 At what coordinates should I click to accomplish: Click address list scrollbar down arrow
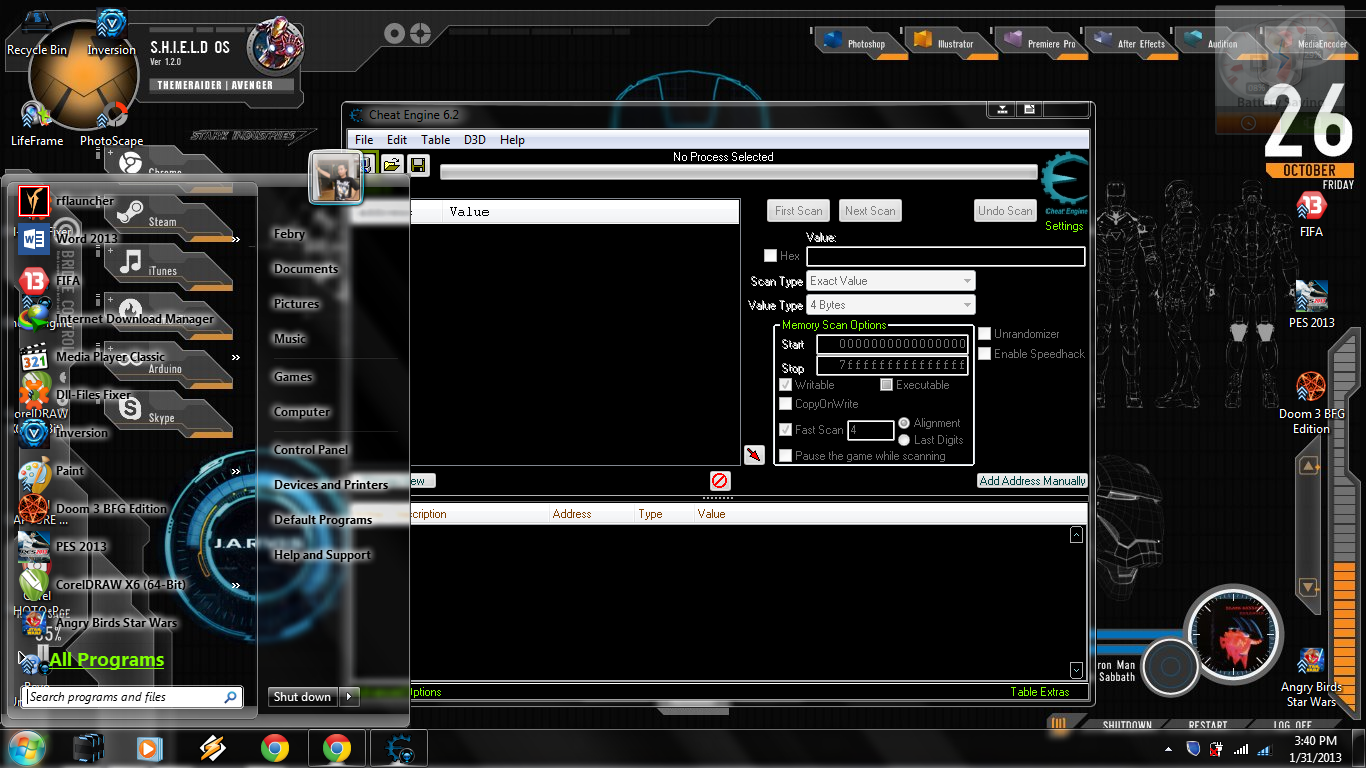point(1076,670)
